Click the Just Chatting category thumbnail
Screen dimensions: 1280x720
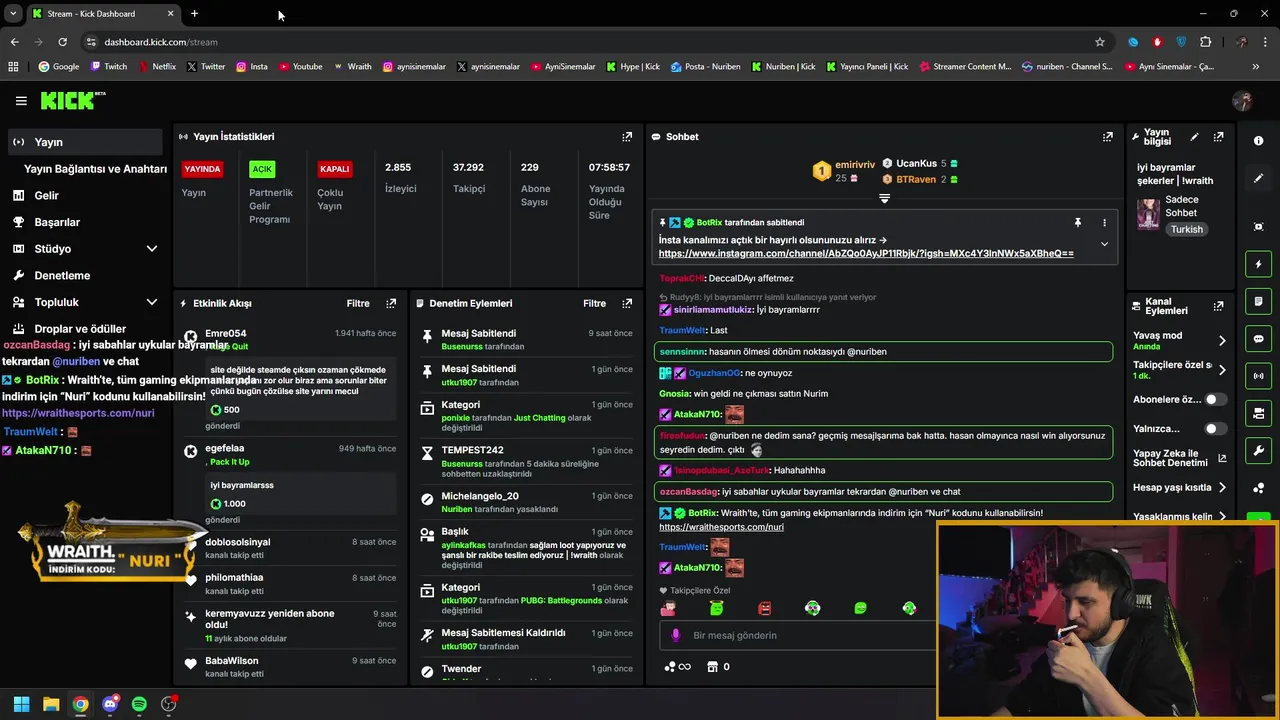click(x=1148, y=213)
